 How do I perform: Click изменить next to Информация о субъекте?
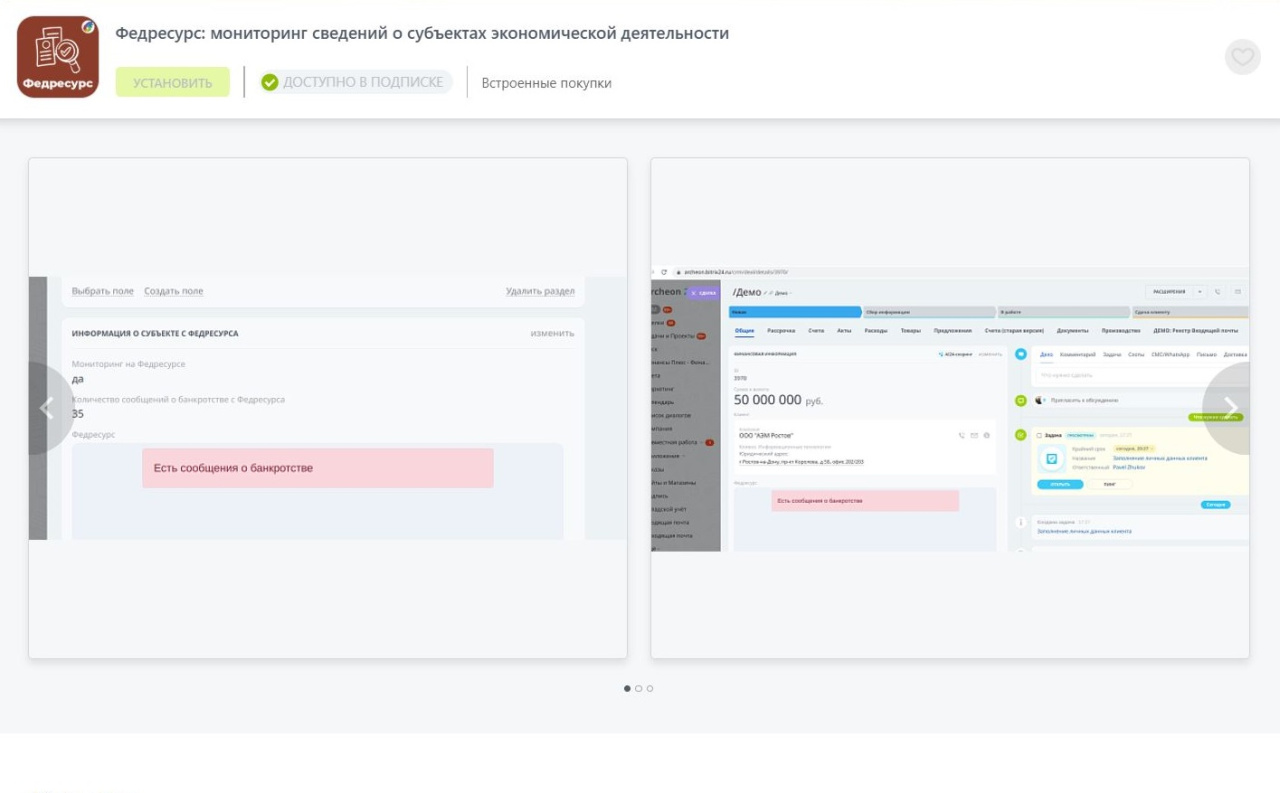coord(552,333)
